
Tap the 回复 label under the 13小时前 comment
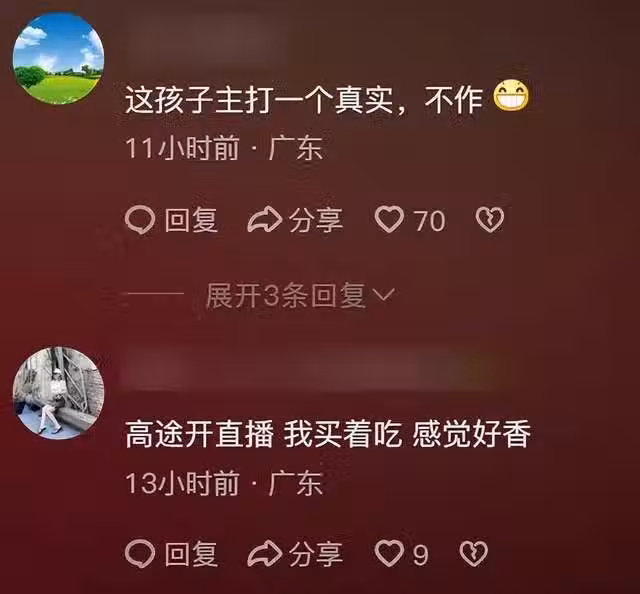pos(191,554)
